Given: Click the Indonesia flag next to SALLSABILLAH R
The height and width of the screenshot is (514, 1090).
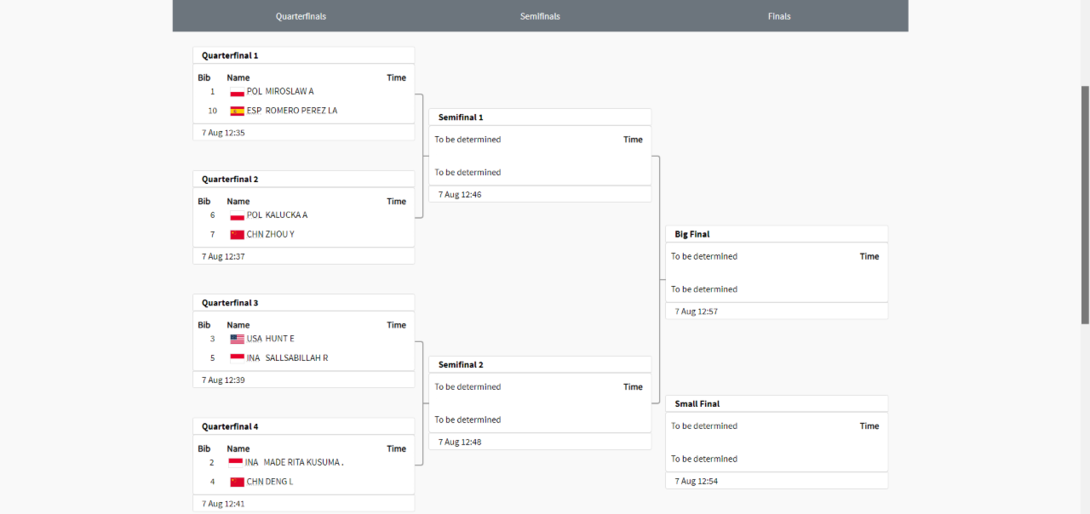Looking at the screenshot, I should (237, 358).
